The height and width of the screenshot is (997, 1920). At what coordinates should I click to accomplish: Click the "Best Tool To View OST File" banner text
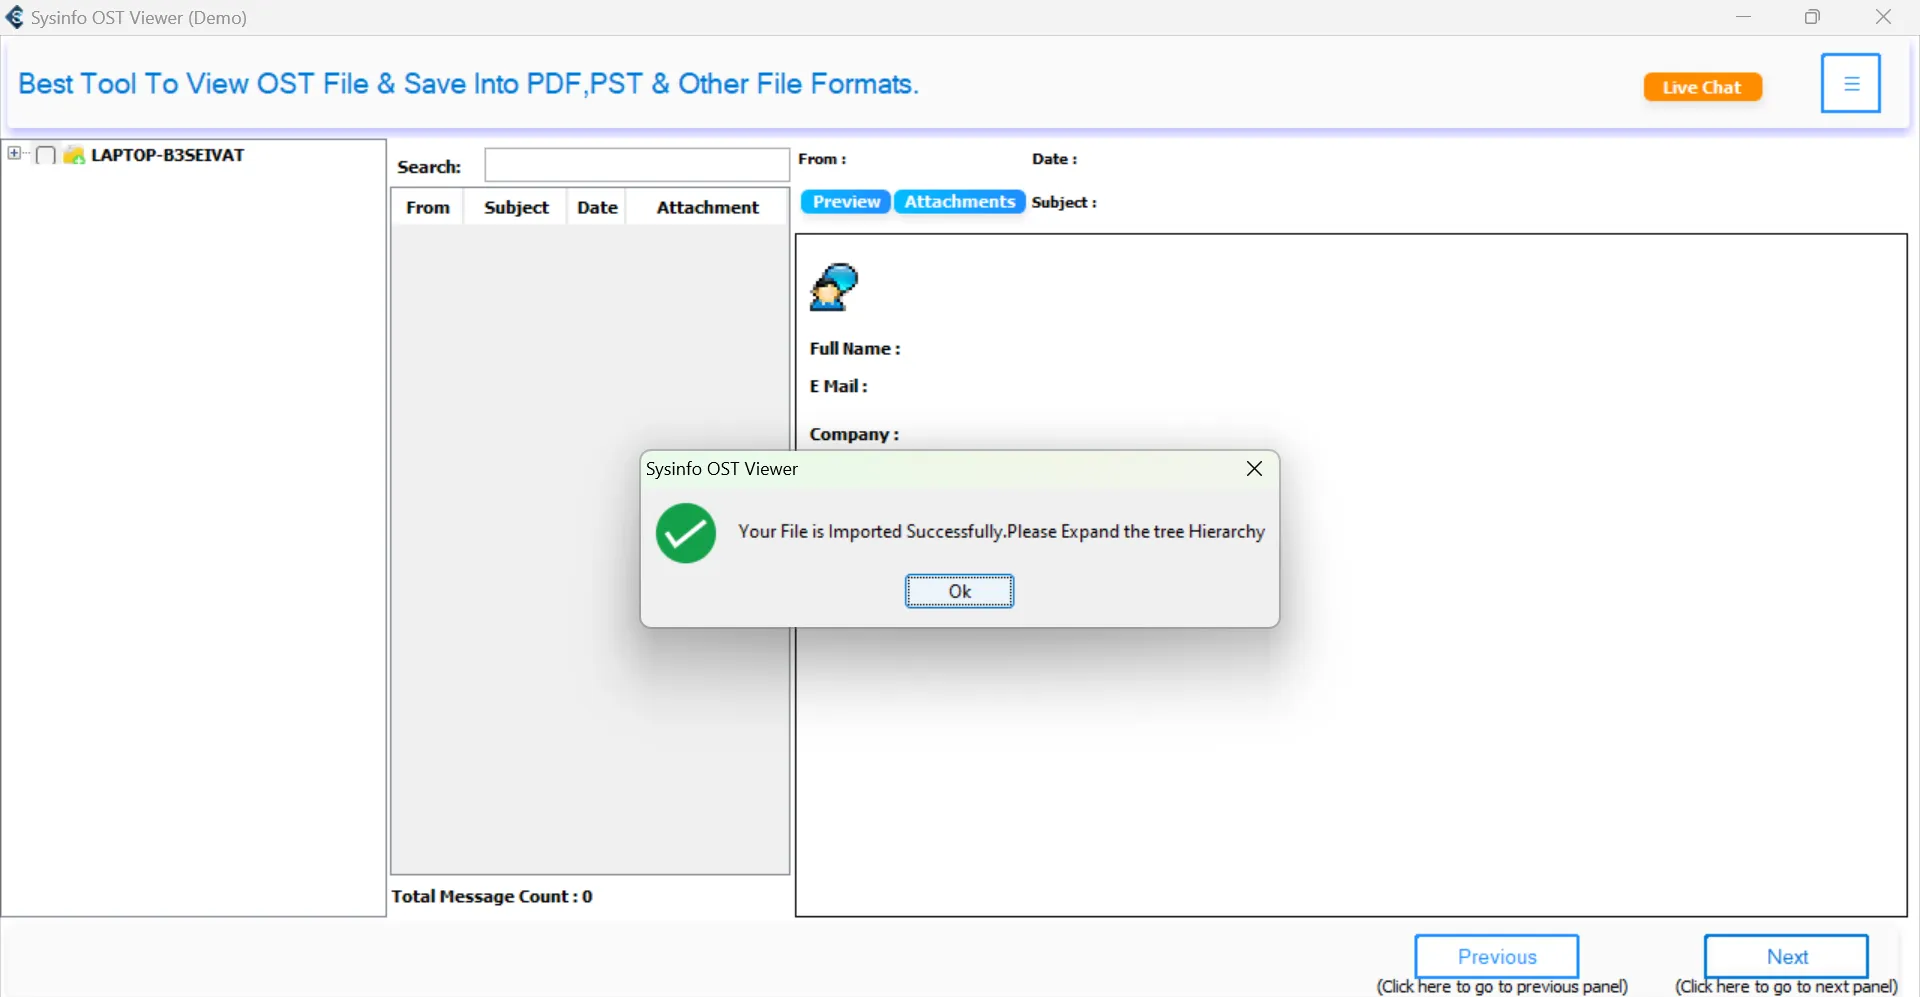pyautogui.click(x=468, y=84)
